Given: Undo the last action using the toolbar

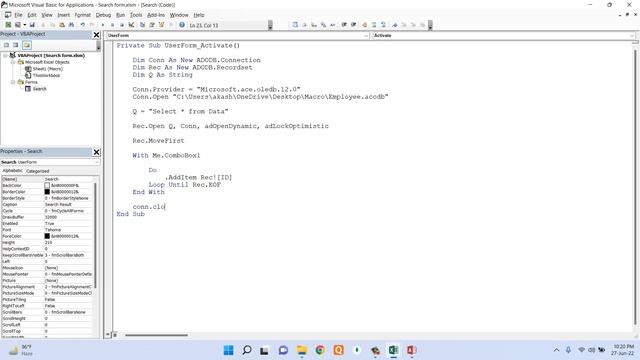Looking at the screenshot, I should pos(82,25).
